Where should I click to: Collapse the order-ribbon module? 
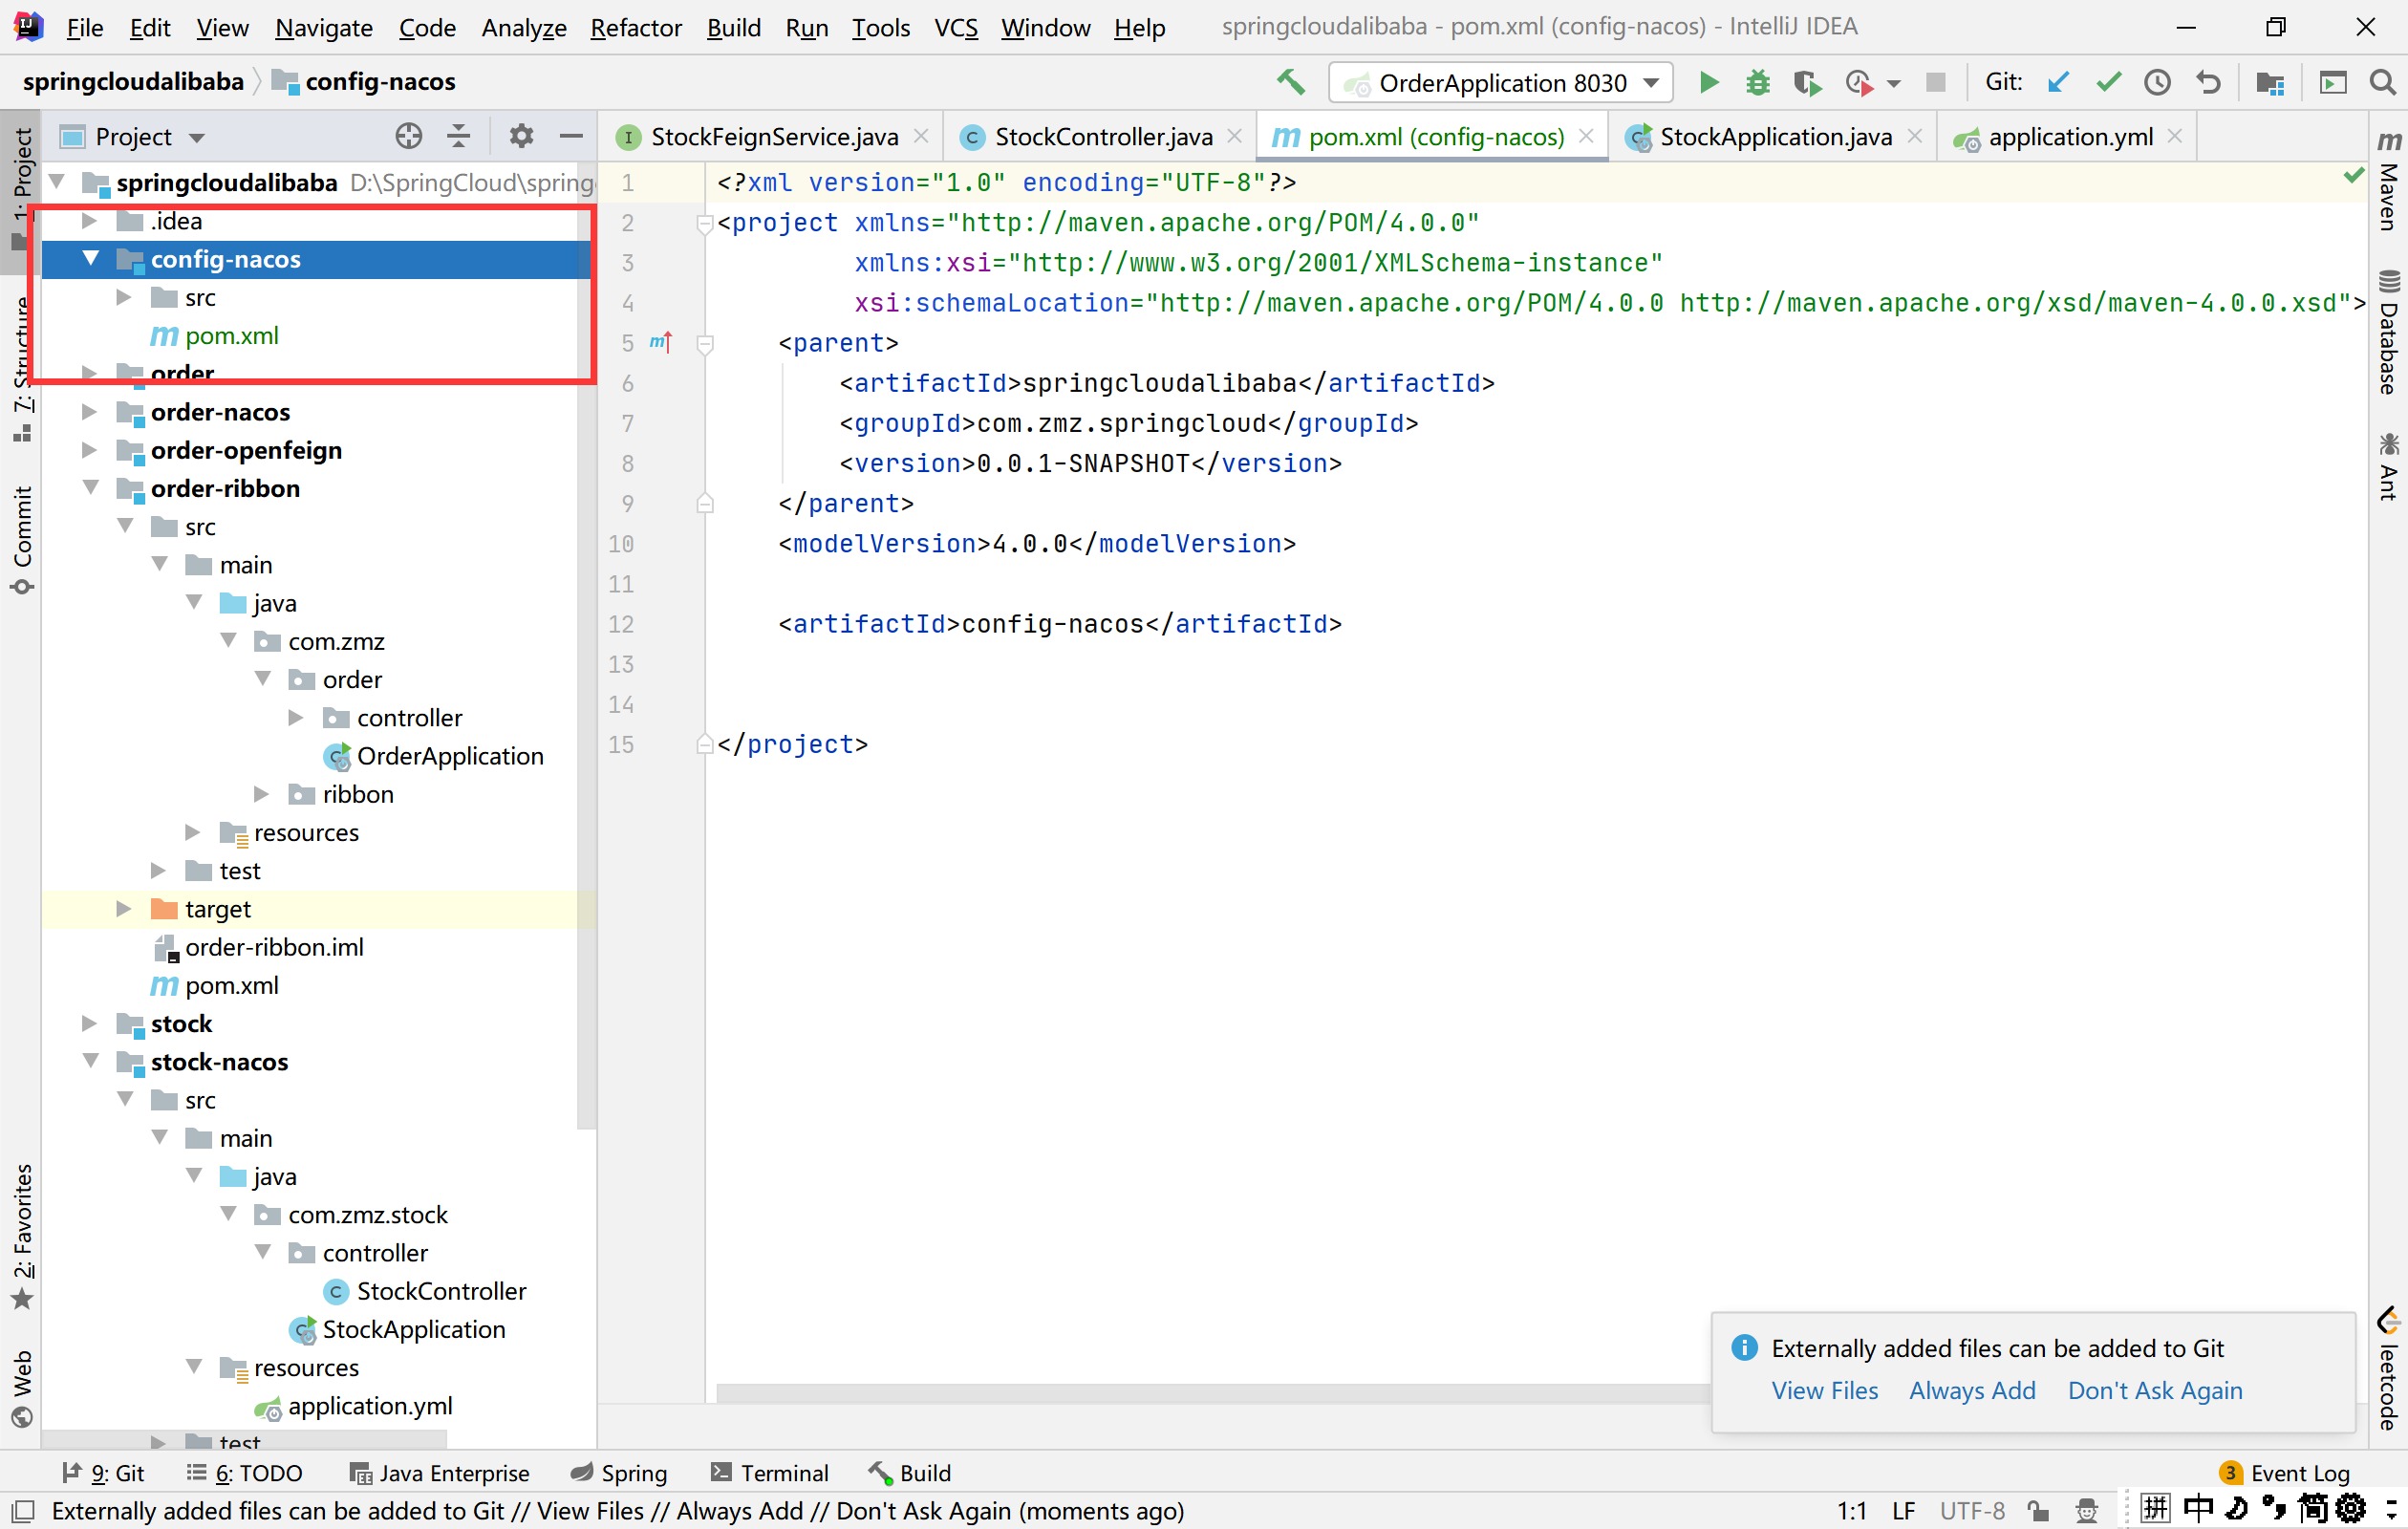tap(90, 487)
